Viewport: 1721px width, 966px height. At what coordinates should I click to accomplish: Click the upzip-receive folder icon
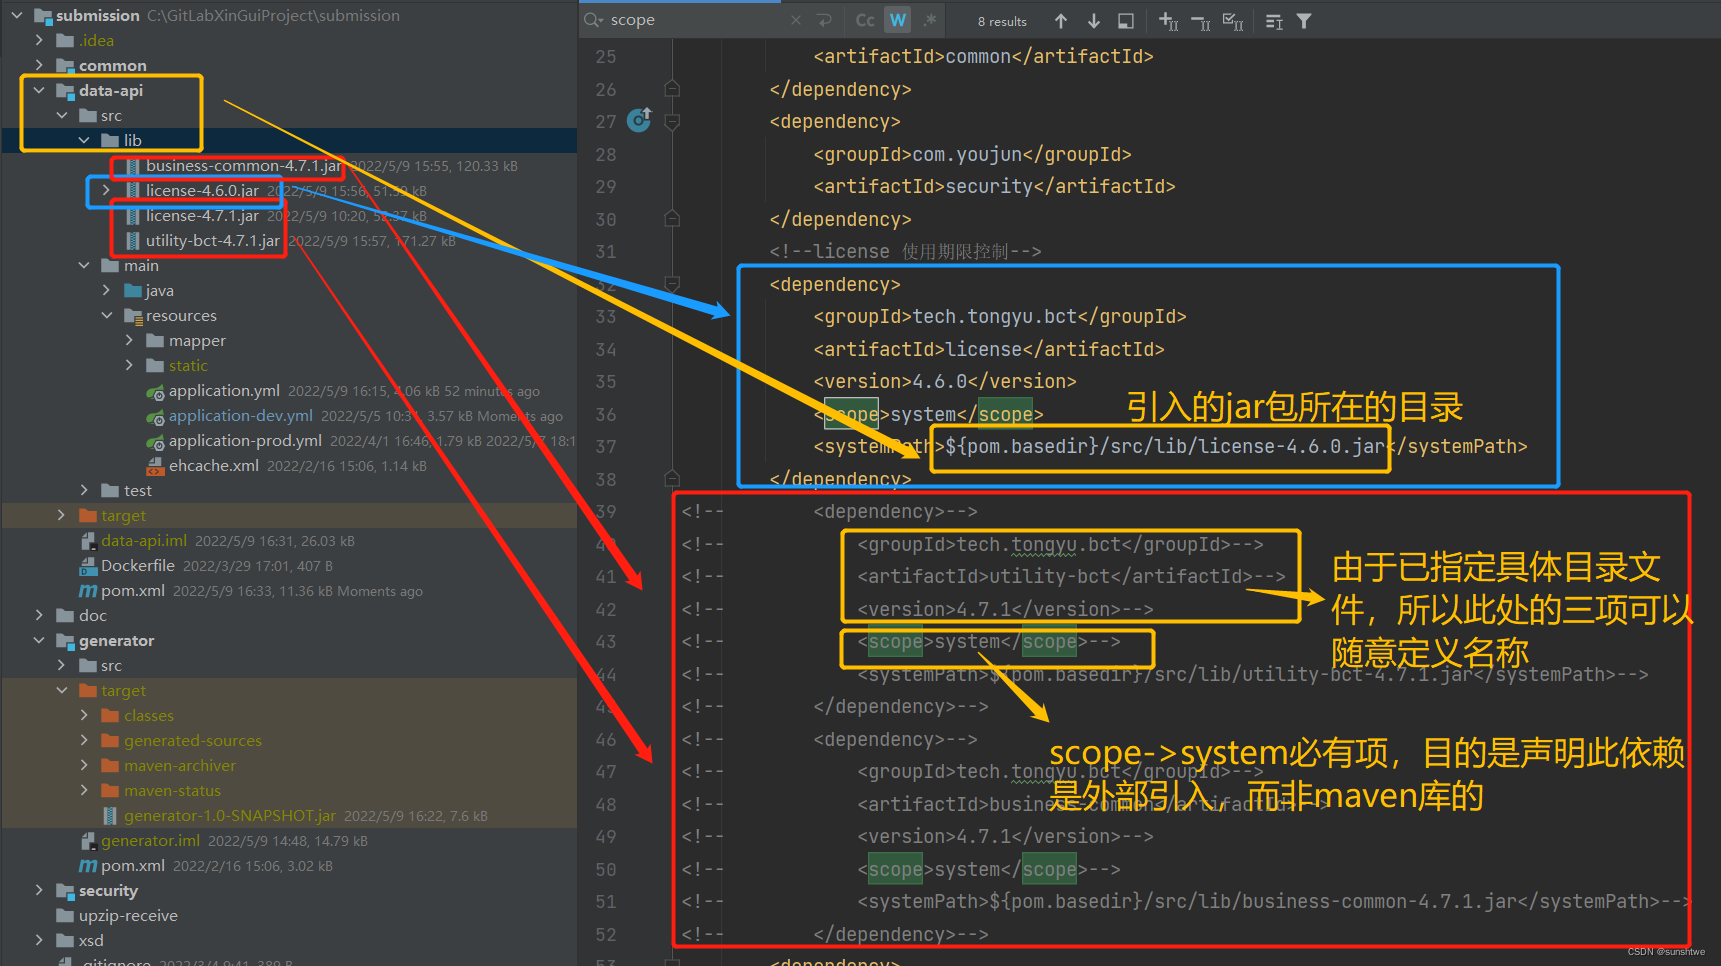coord(66,916)
